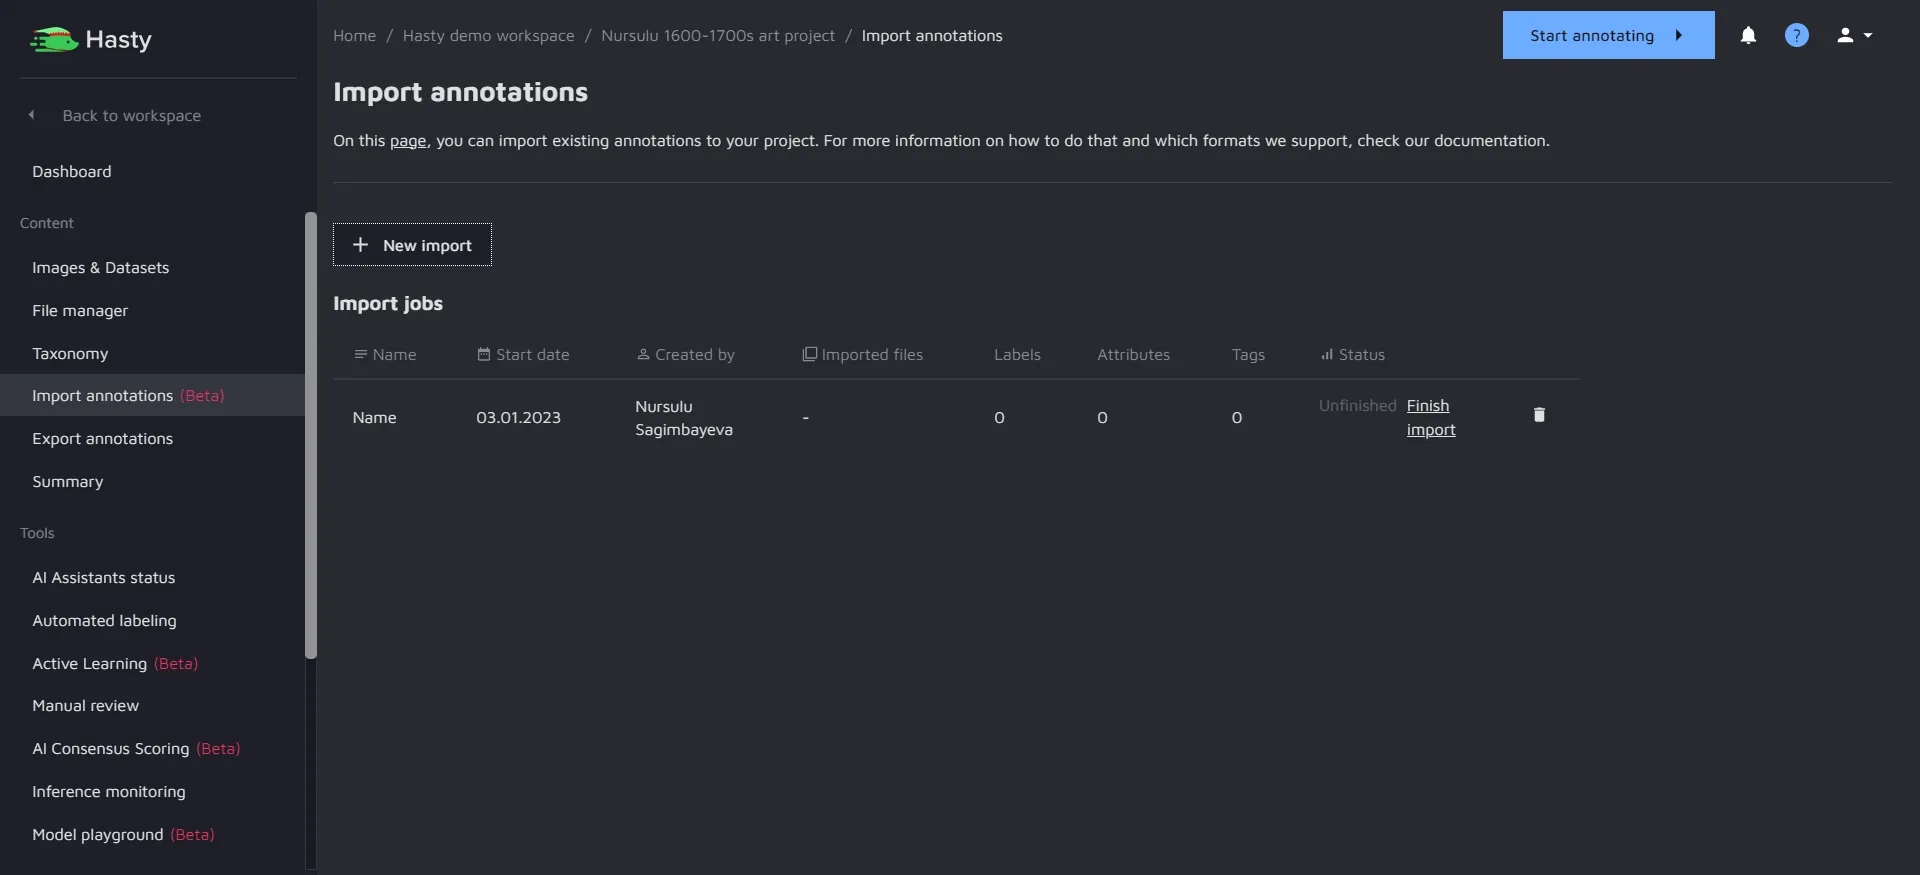
Task: Open the Taxonomy sidebar item
Action: 70,354
